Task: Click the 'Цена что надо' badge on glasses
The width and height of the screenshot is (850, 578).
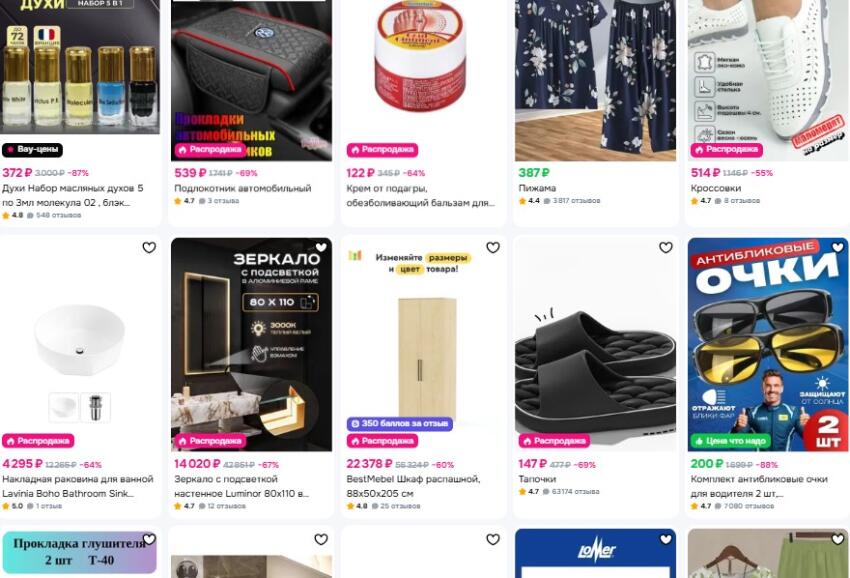Action: point(730,441)
